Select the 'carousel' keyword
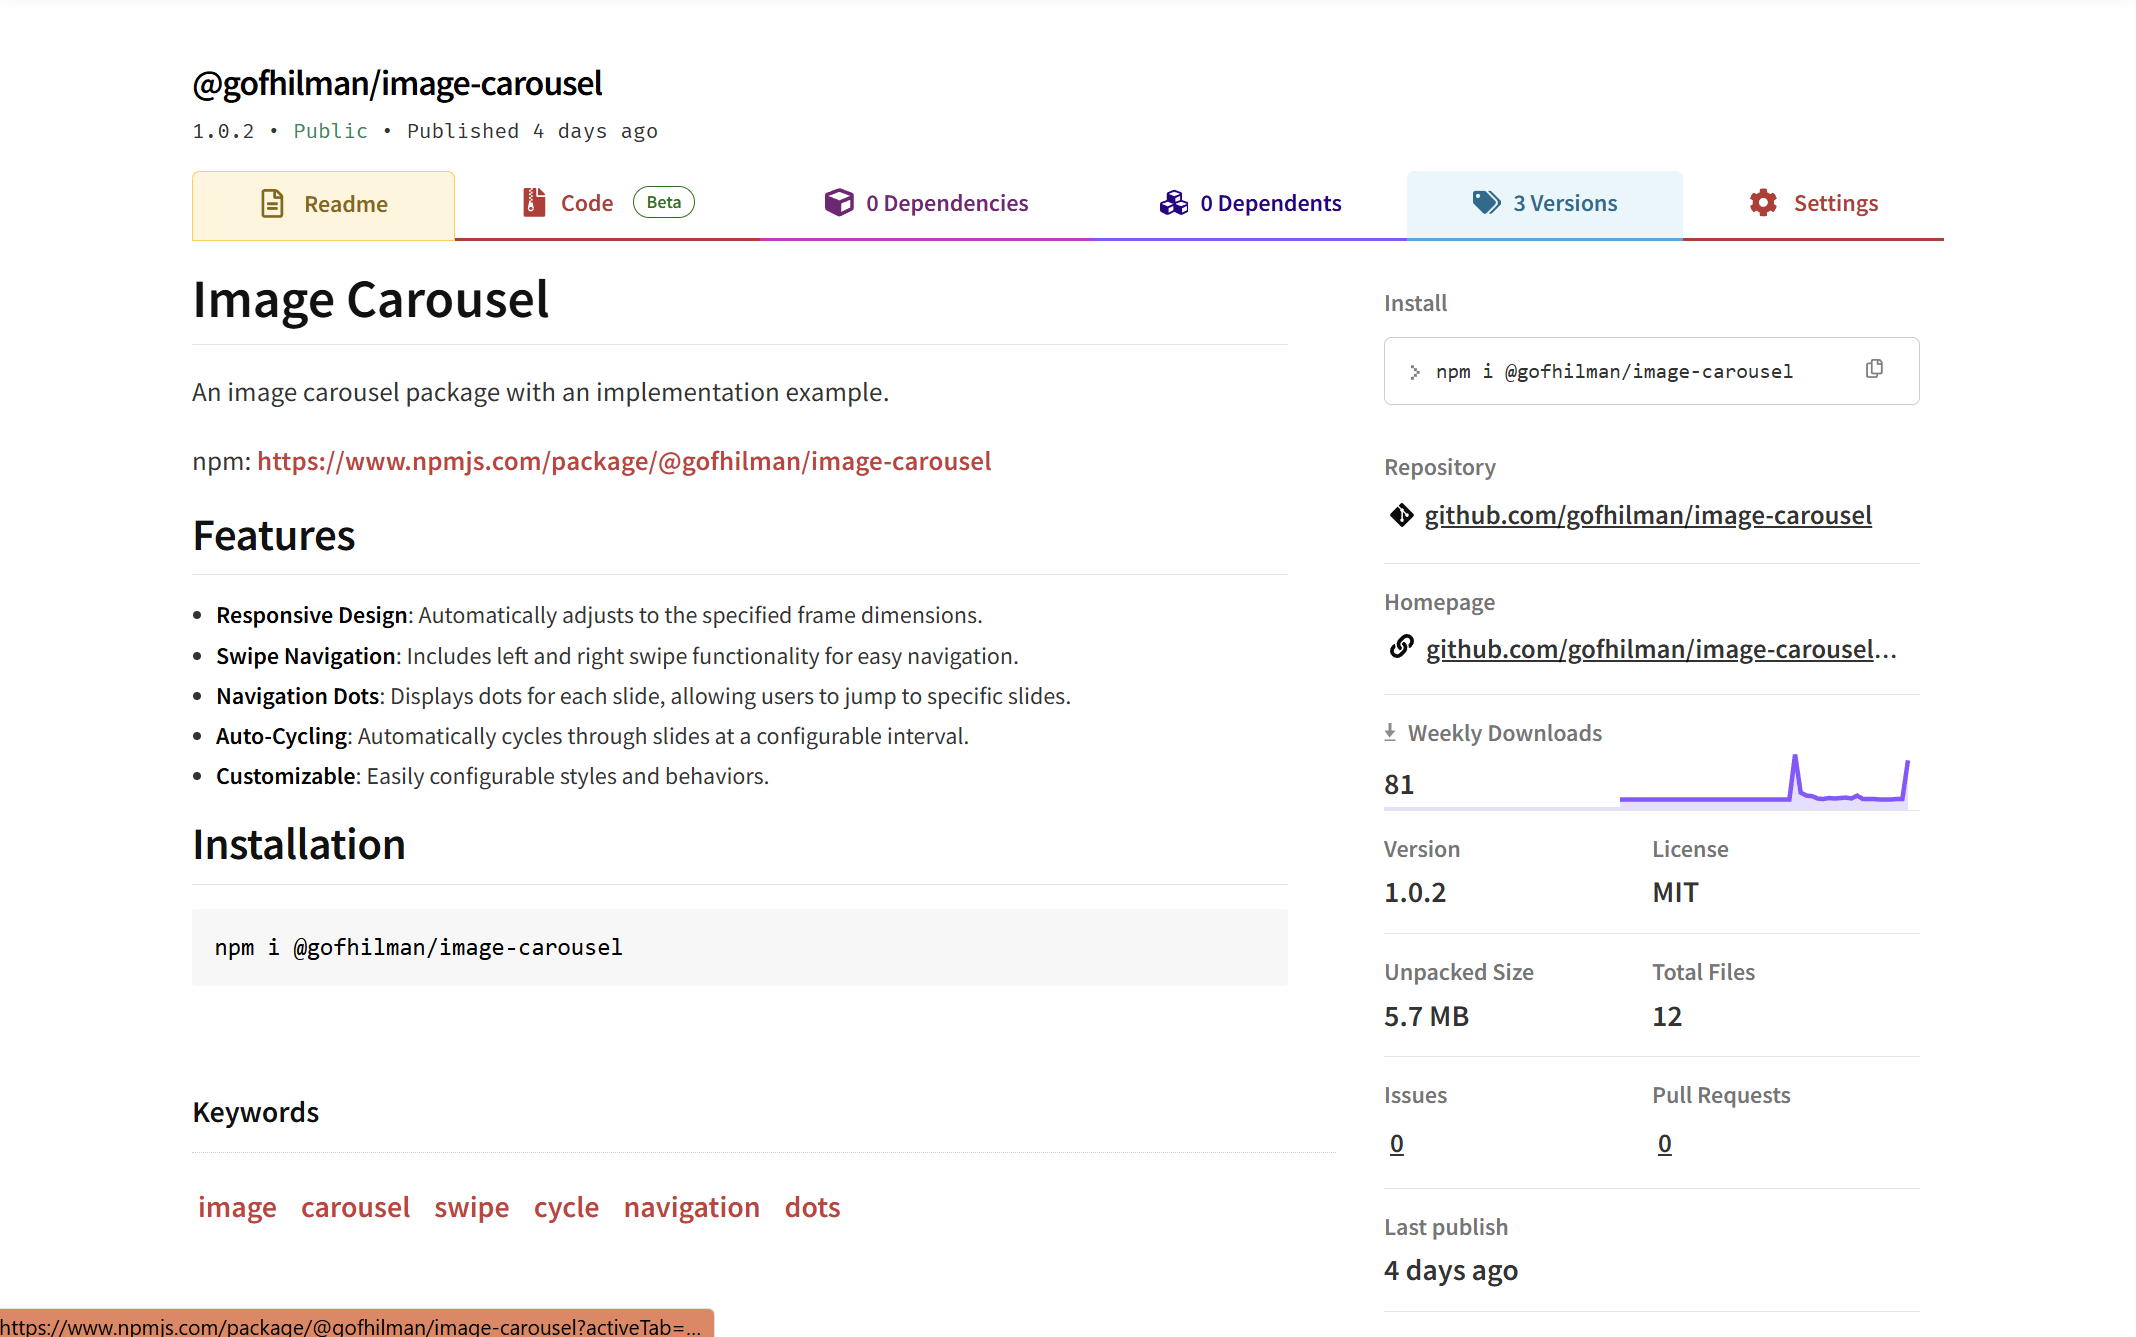 [x=355, y=1207]
